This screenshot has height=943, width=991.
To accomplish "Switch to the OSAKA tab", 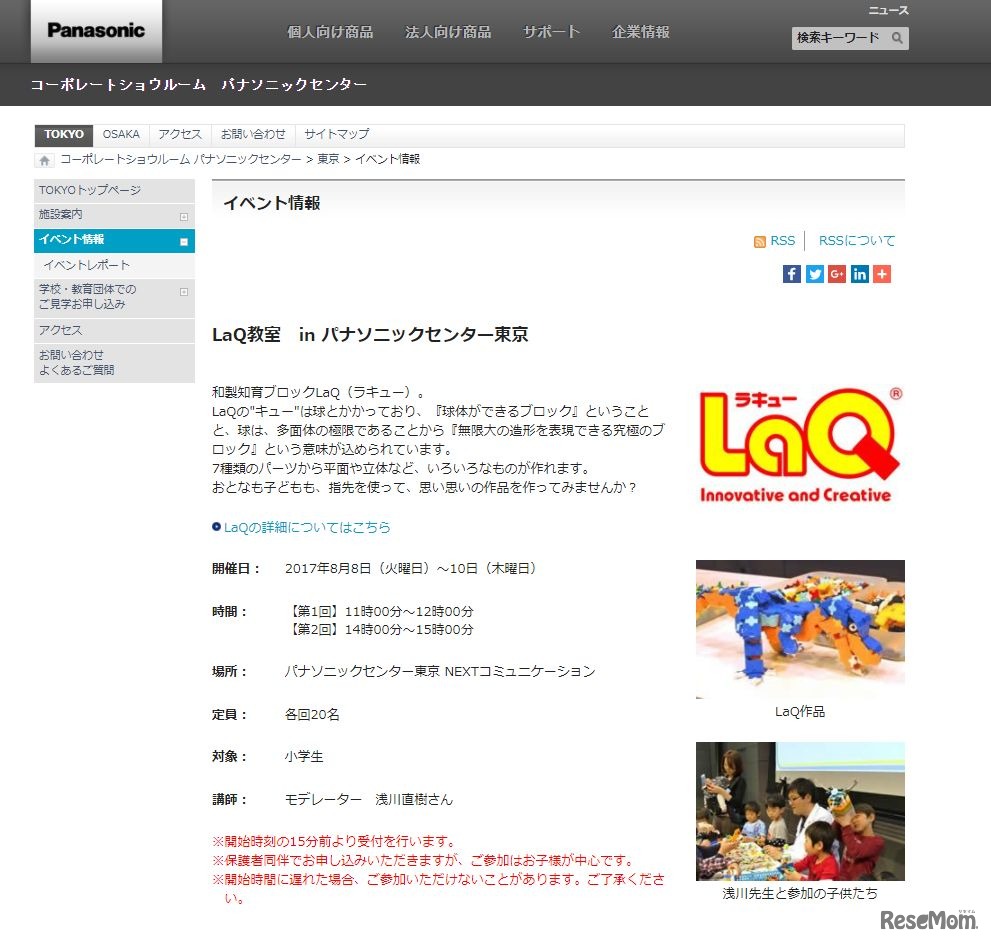I will tap(121, 134).
